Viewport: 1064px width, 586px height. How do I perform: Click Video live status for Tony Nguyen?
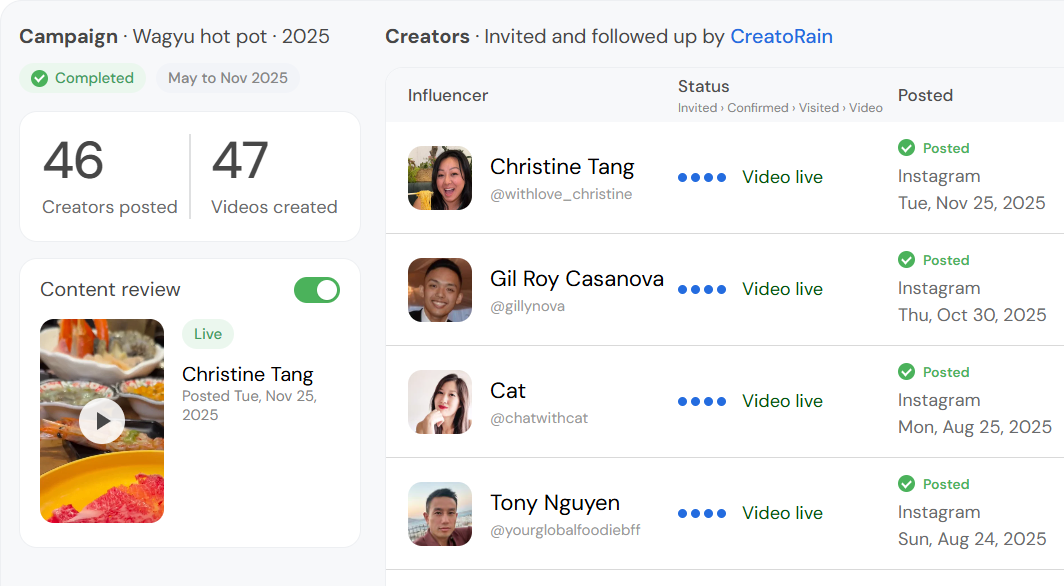click(x=782, y=513)
